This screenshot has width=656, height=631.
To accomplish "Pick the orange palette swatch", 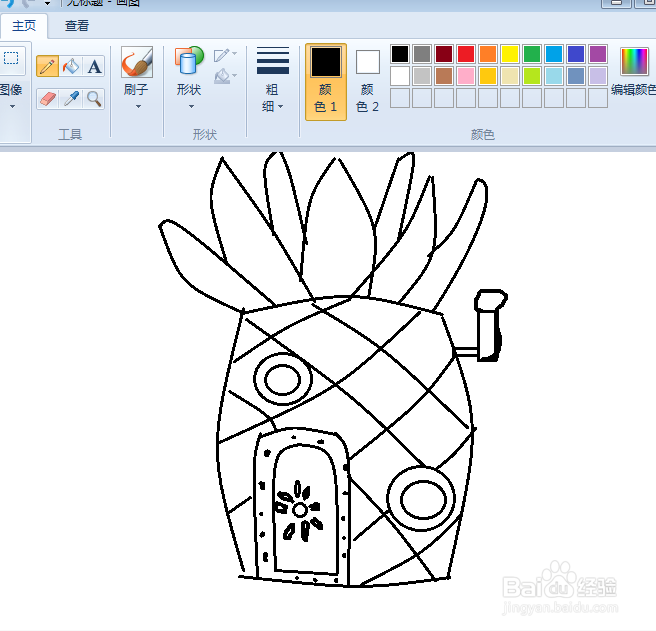I will pos(488,54).
